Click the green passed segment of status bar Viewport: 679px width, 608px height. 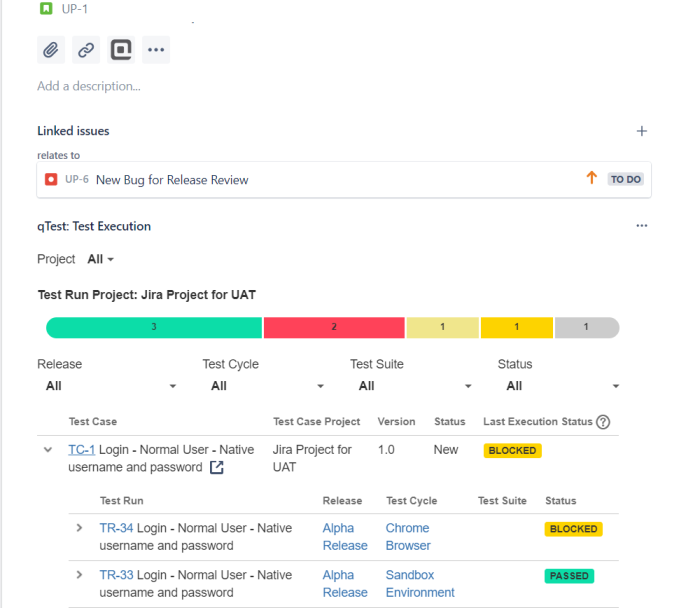pos(154,327)
